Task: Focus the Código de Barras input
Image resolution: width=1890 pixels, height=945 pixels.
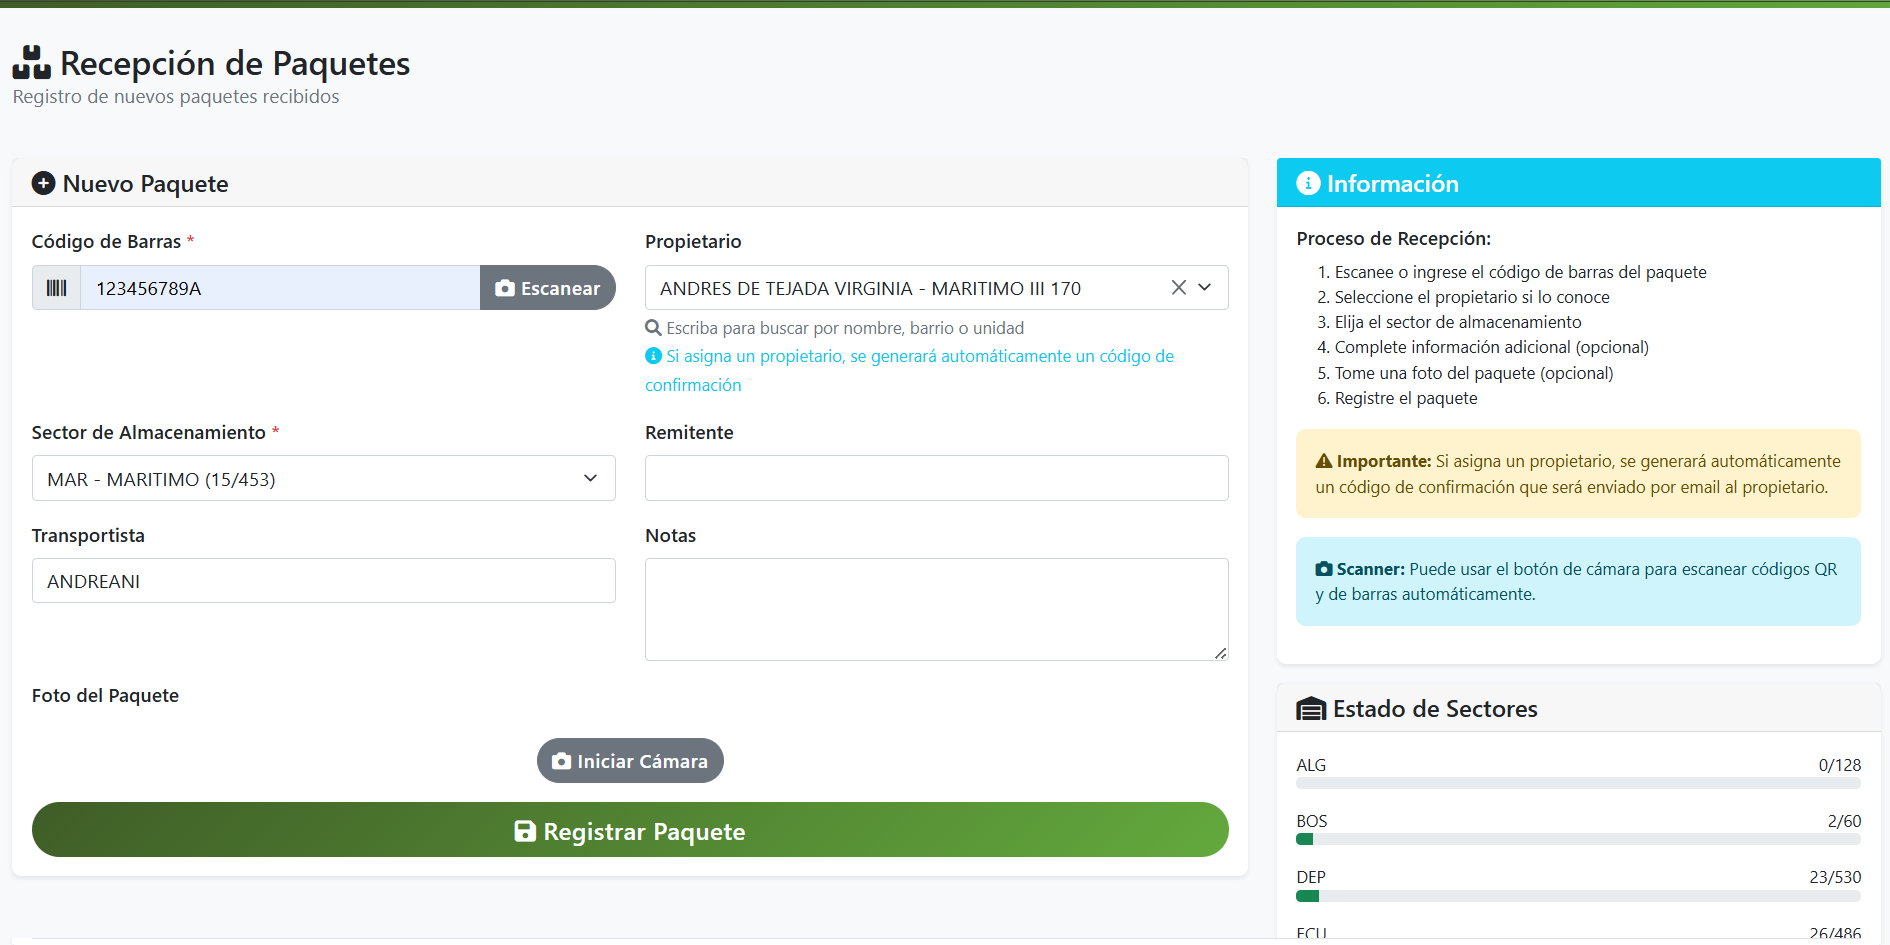Action: click(280, 288)
